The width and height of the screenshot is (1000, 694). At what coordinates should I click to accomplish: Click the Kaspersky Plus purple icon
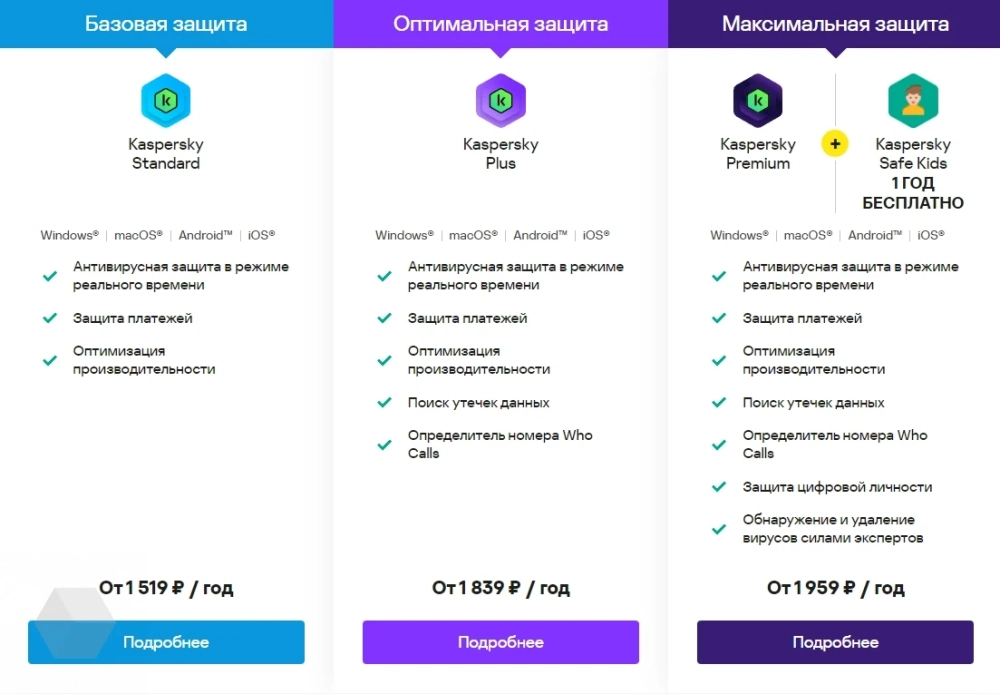(500, 101)
